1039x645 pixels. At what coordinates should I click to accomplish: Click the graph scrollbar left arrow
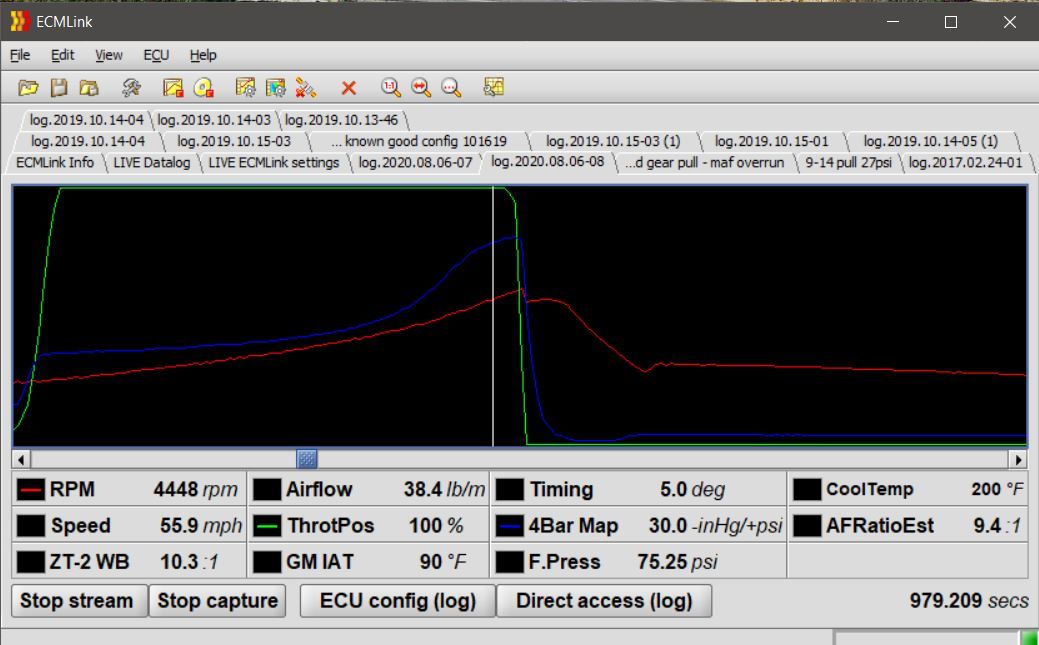coord(21,459)
